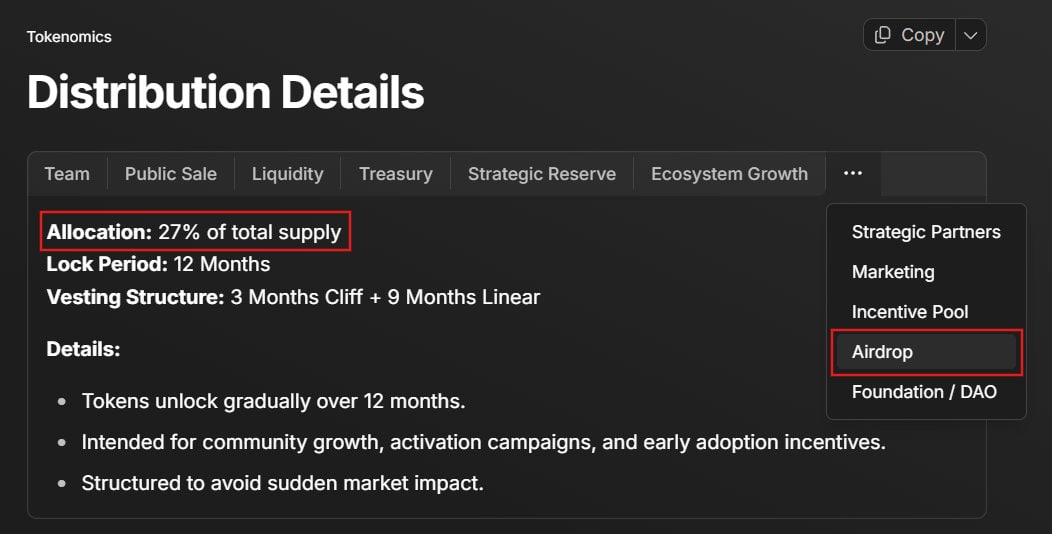
Task: Open the three-dots overflow tab menu
Action: [853, 173]
